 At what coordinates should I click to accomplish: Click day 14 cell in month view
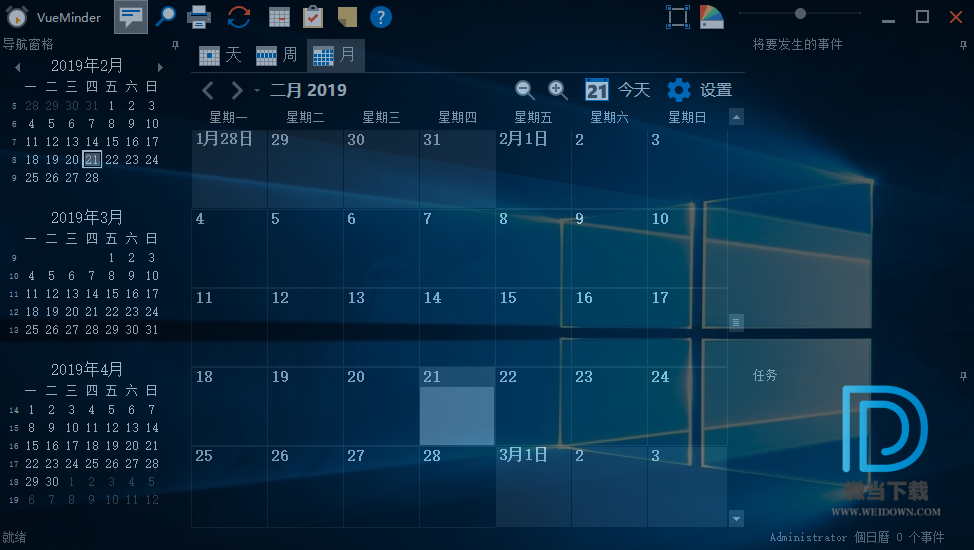pyautogui.click(x=457, y=327)
